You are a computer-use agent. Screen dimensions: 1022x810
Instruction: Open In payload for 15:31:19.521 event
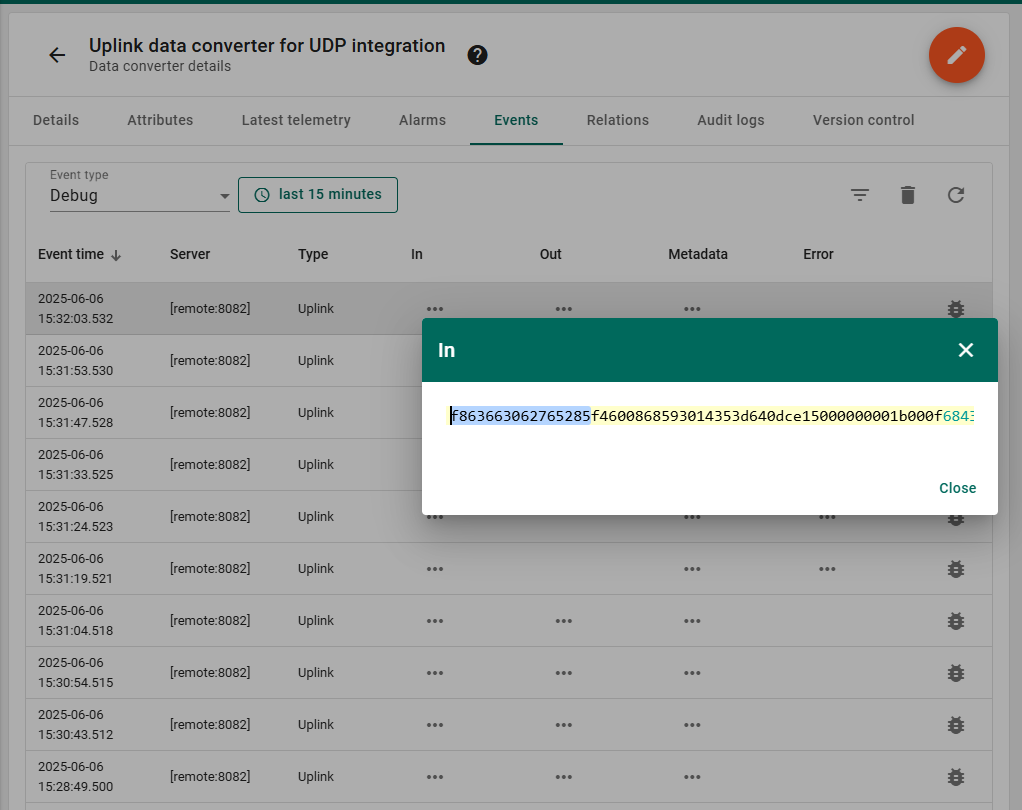pos(435,569)
